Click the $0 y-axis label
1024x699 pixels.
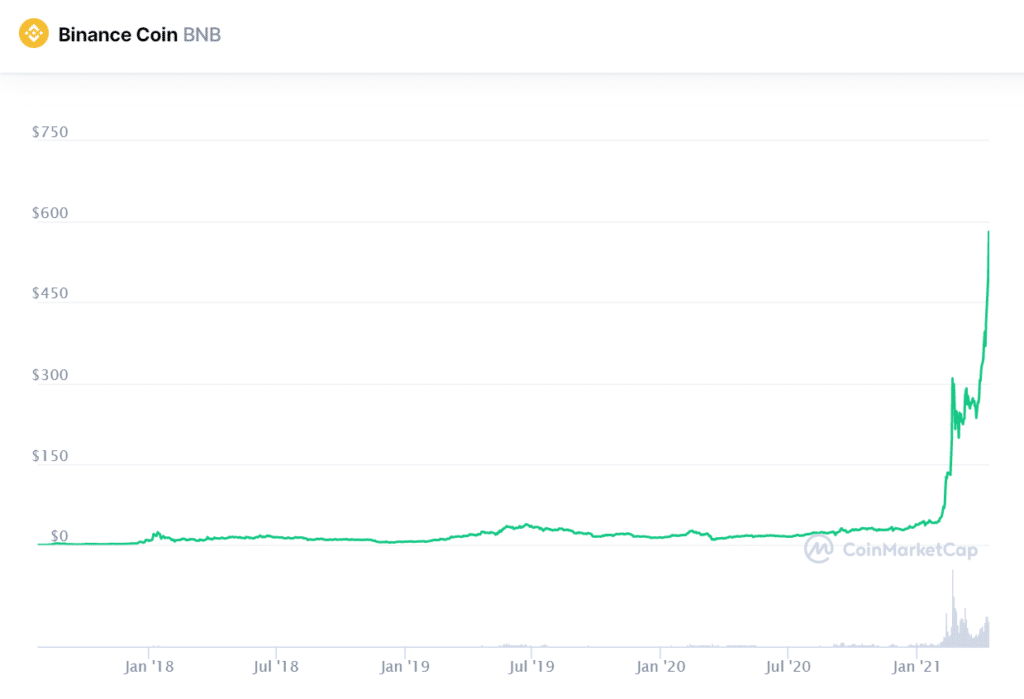pos(59,536)
